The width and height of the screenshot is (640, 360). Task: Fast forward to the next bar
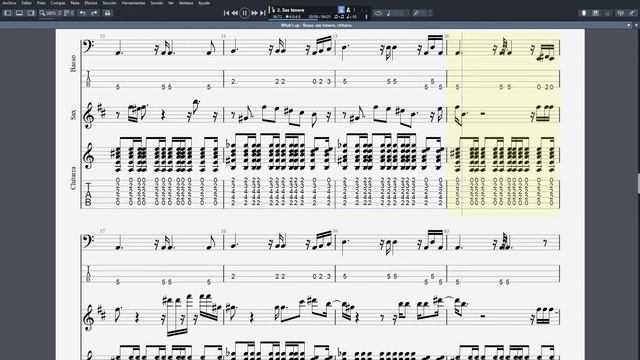(x=254, y=13)
